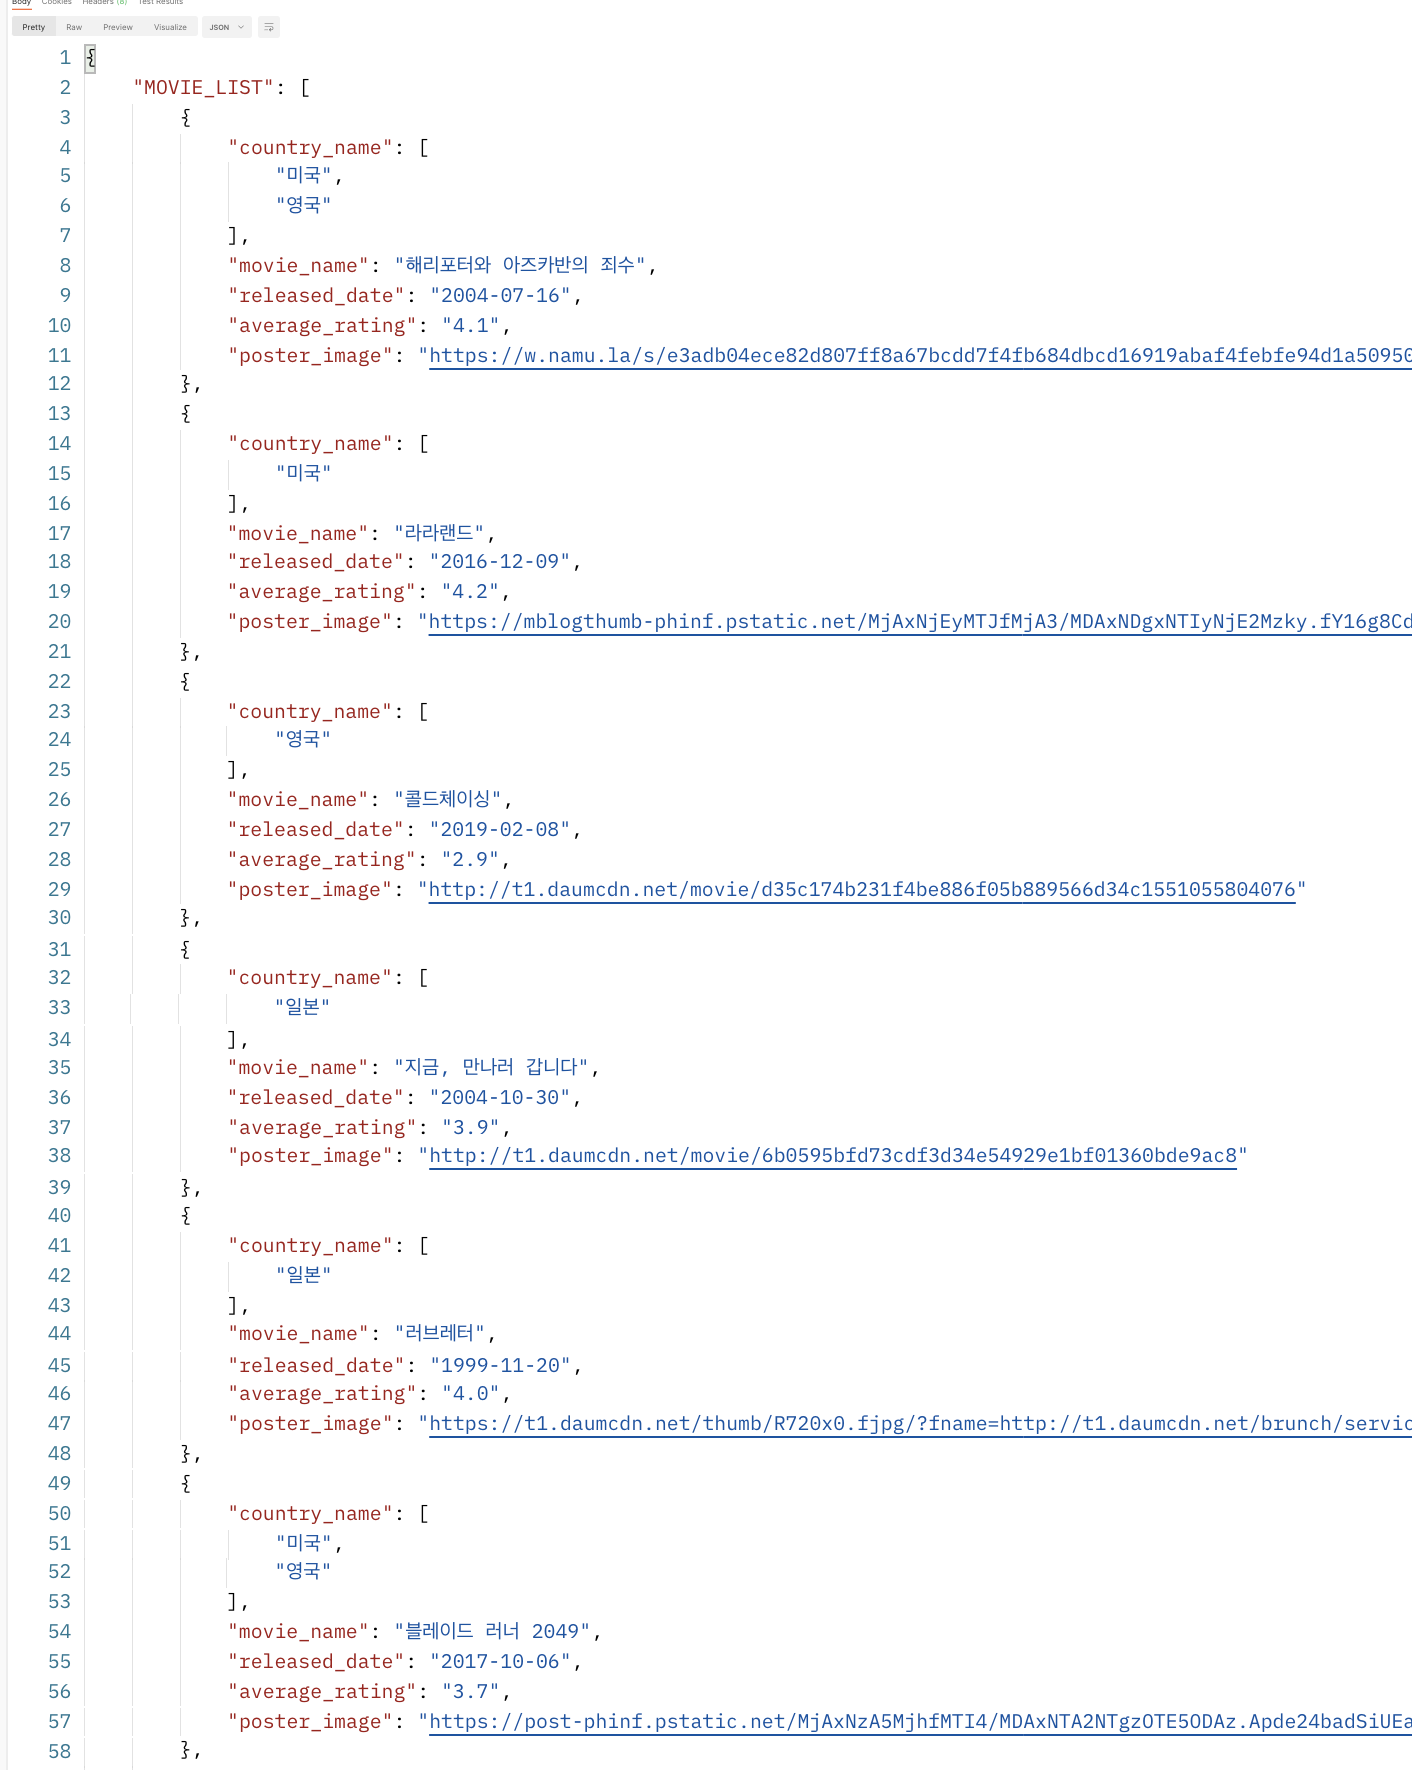Click average rating value "4.2"

[471, 592]
